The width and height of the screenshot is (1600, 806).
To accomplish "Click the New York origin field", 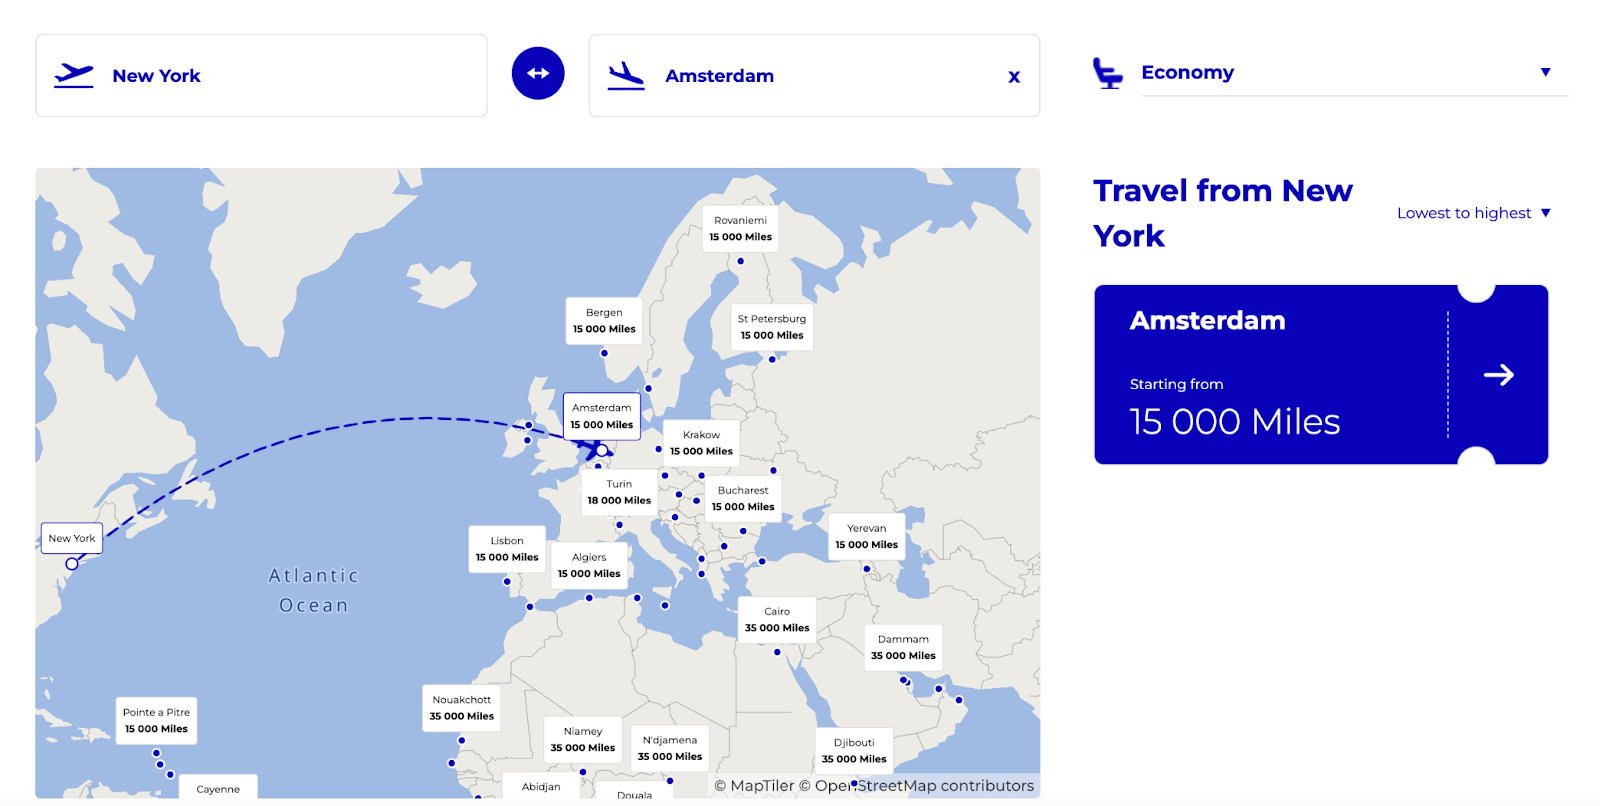I will (261, 76).
